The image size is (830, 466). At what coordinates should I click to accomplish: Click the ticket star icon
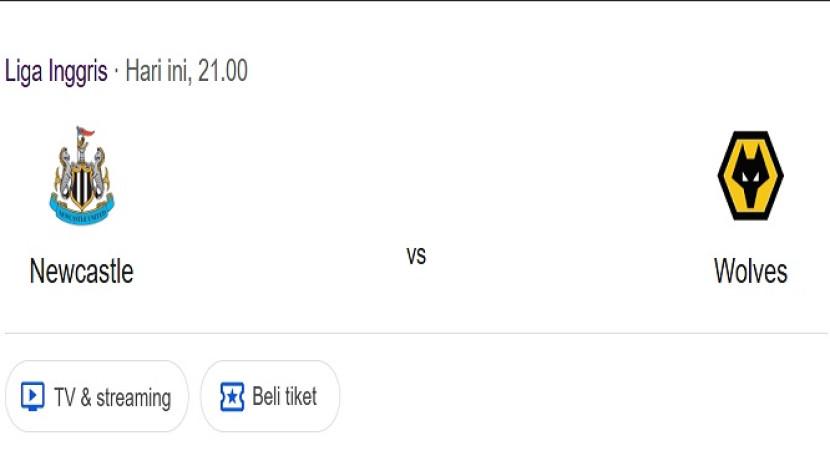pyautogui.click(x=232, y=397)
